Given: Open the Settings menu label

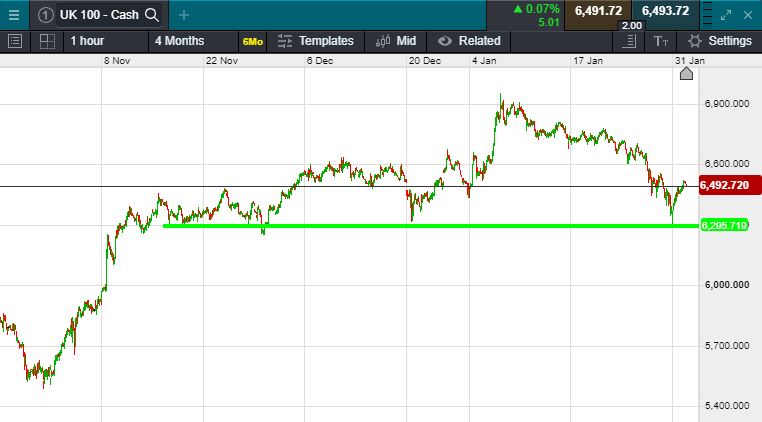Looking at the screenshot, I should click(730, 41).
